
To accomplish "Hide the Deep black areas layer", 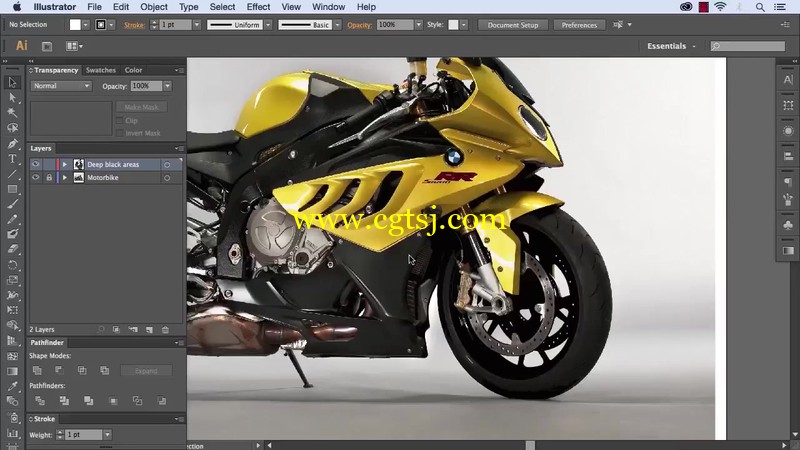I will point(35,164).
